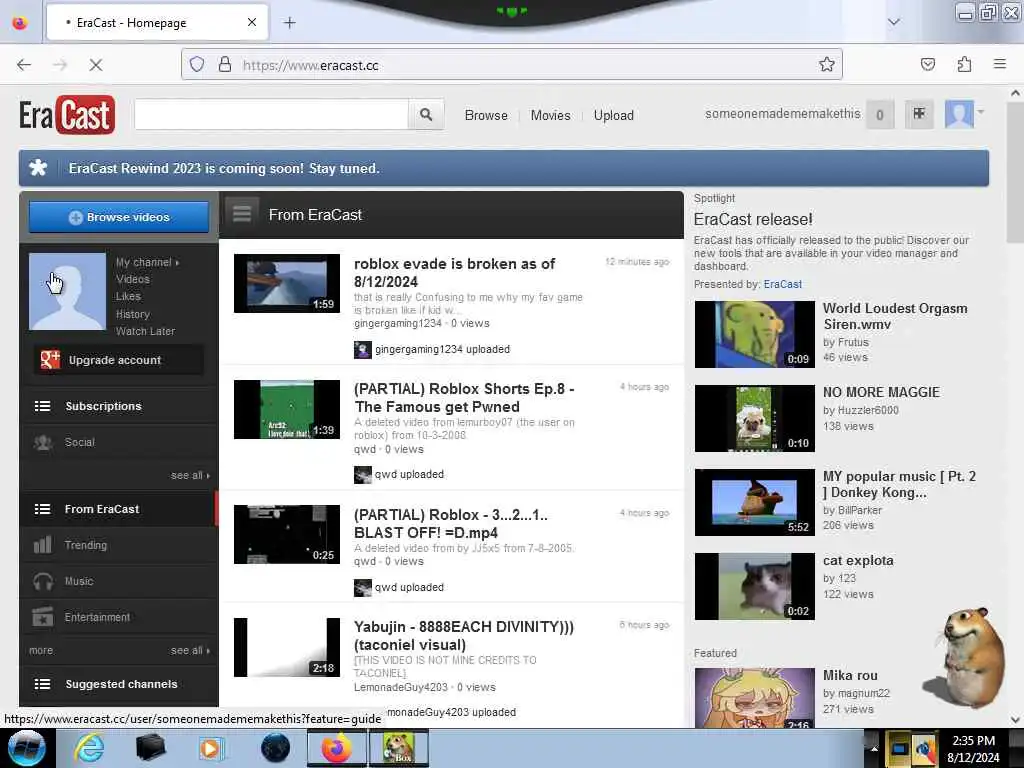1024x768 pixels.
Task: Select the Music guide item
Action: (119, 581)
